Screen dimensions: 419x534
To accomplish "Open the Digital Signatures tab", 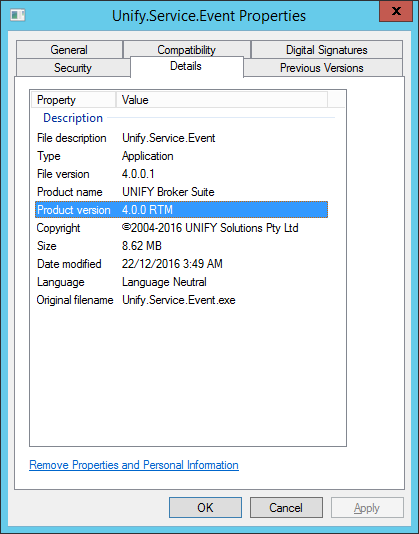I will [327, 50].
